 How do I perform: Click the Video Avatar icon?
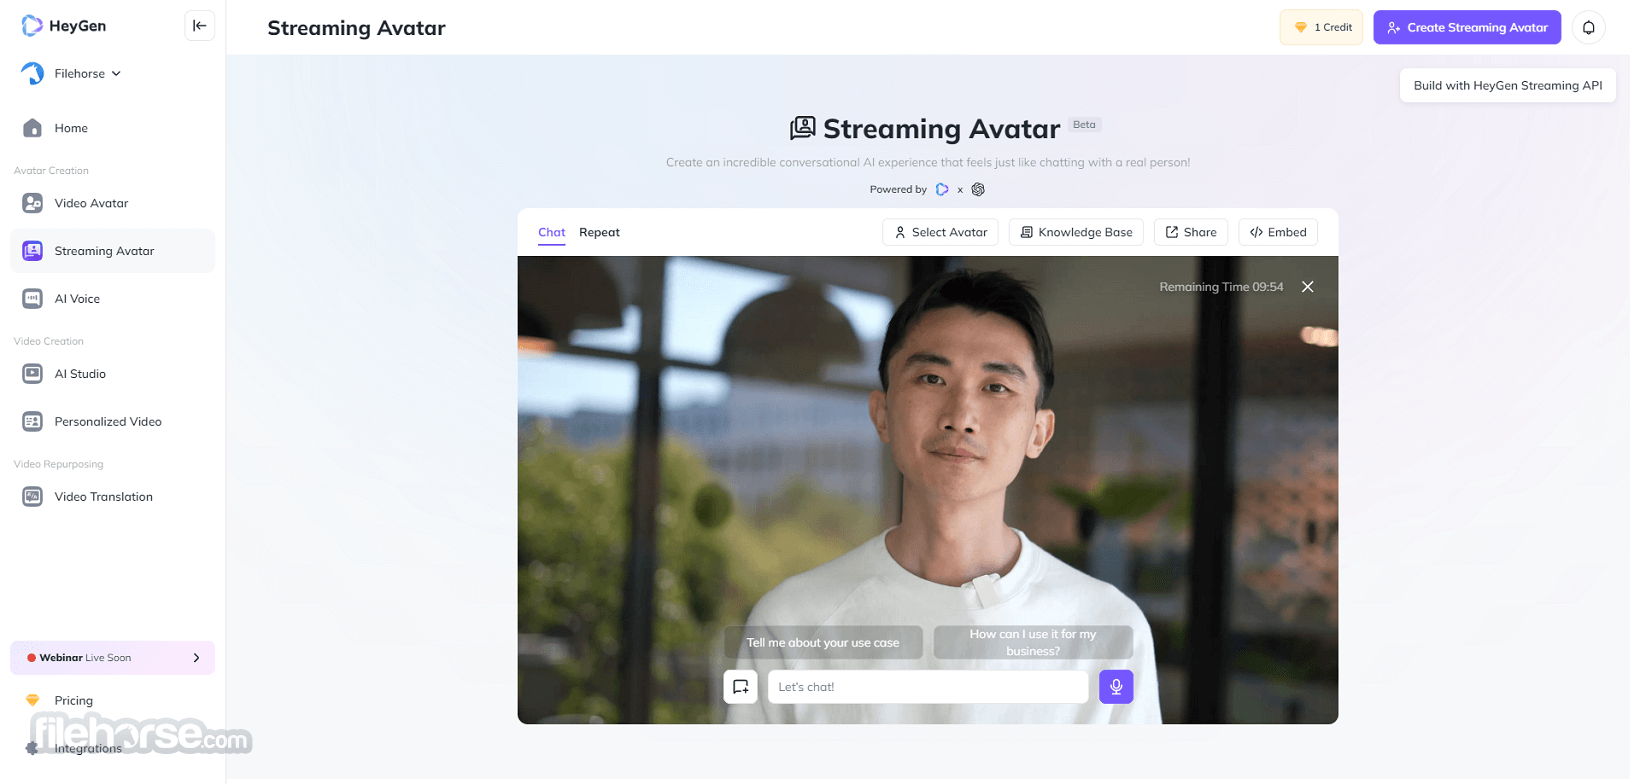click(32, 203)
